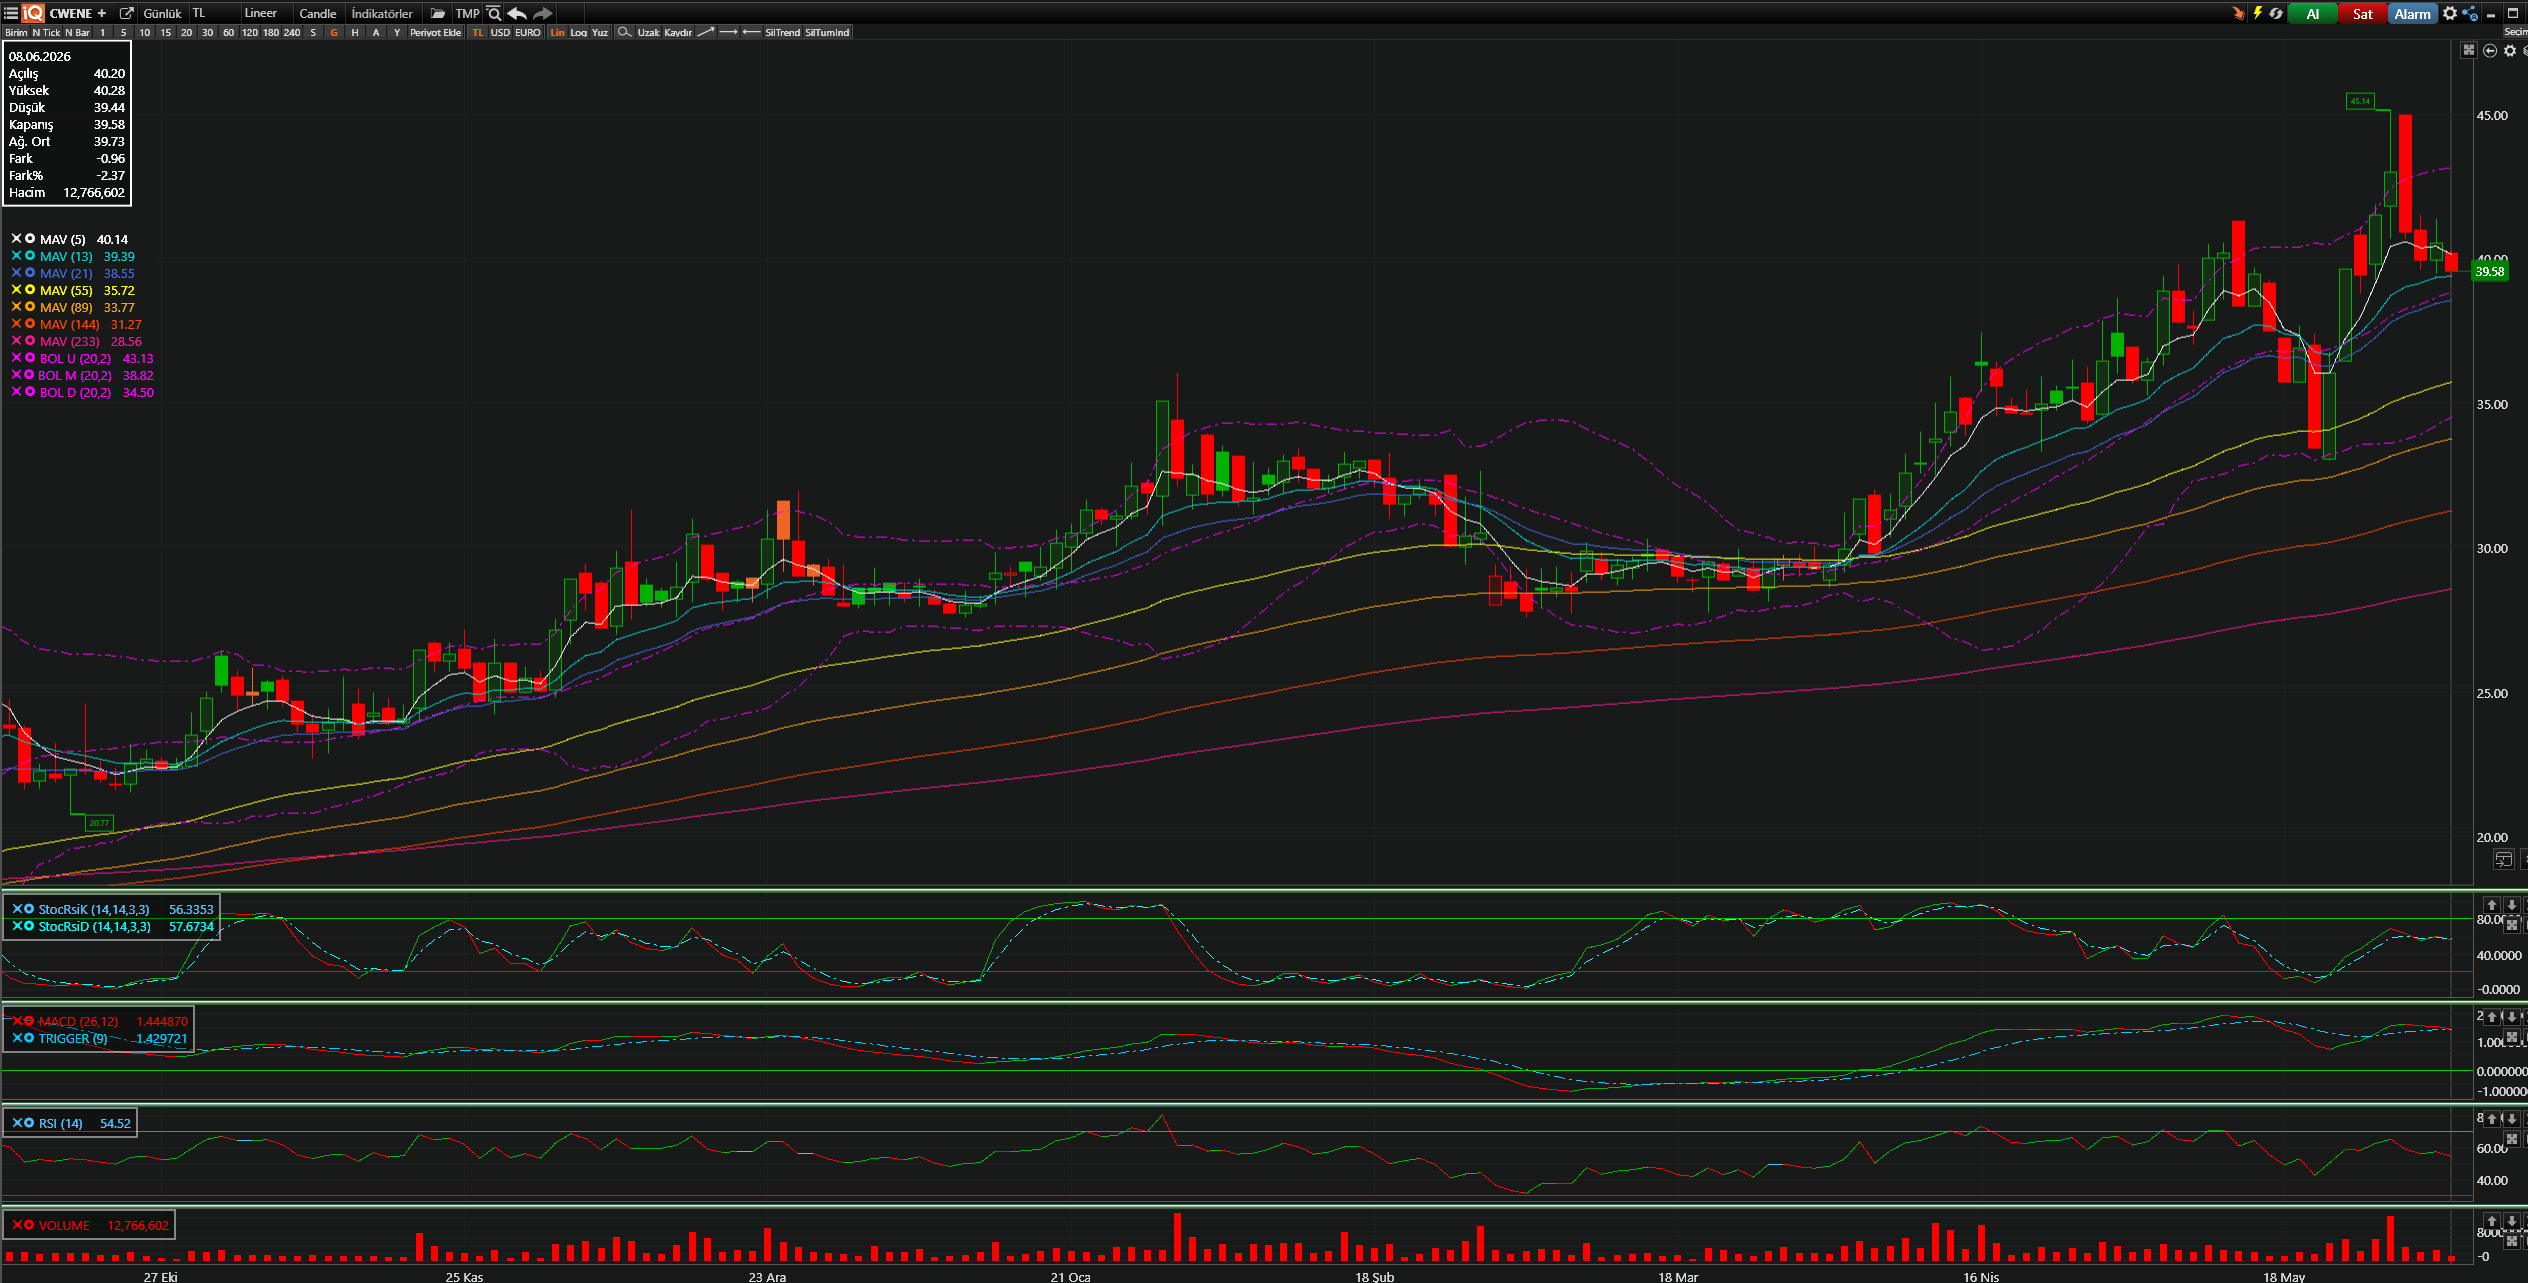Open the top bar settings gear
This screenshot has height=1283, width=2528.
(2450, 13)
